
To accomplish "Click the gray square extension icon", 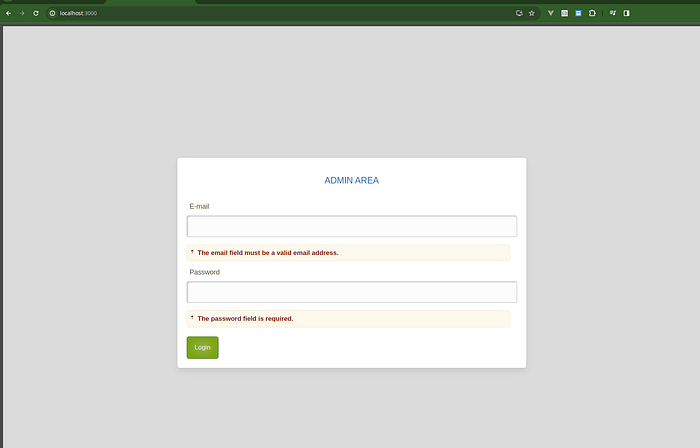I will [564, 13].
